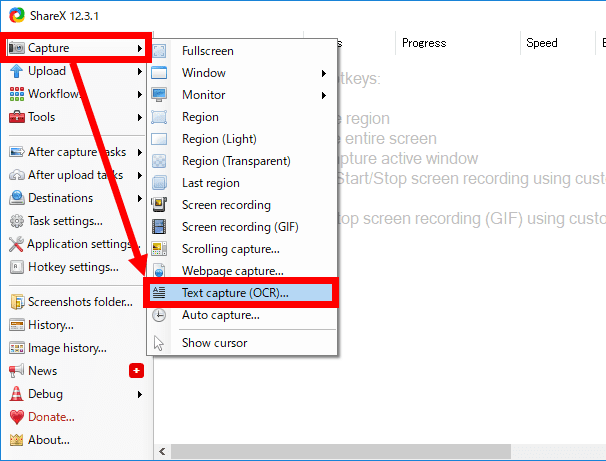Viewport: 606px width, 461px height.
Task: Click the After capture tasks icon
Action: [x=17, y=152]
